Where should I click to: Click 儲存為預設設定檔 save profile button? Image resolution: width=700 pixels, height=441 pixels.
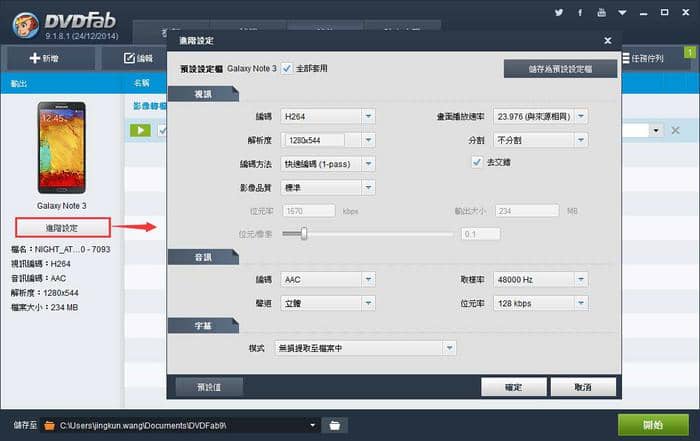point(560,69)
